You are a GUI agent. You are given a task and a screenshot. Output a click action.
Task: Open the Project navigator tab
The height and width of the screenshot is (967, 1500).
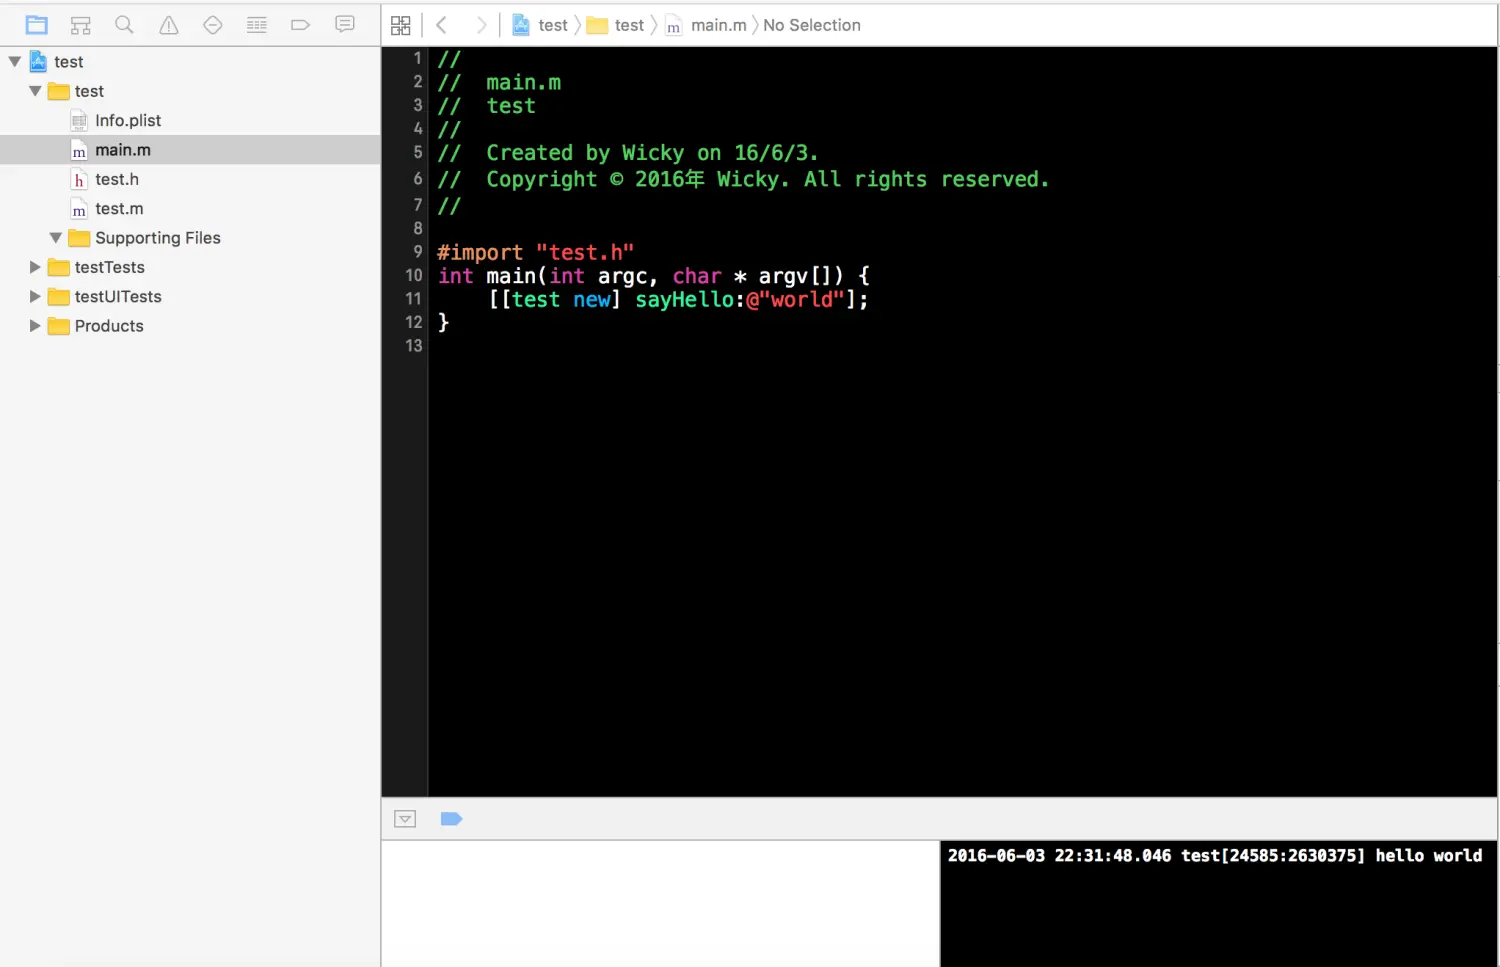coord(37,25)
